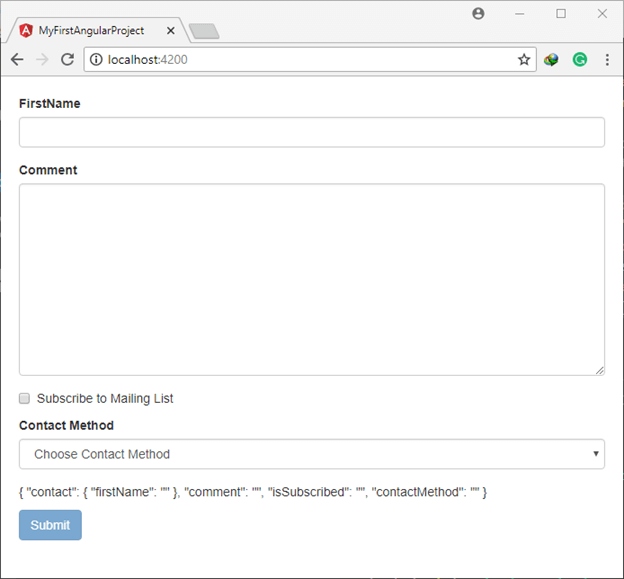Focus the Comment text area
Screen dimensions: 624x579
312,279
